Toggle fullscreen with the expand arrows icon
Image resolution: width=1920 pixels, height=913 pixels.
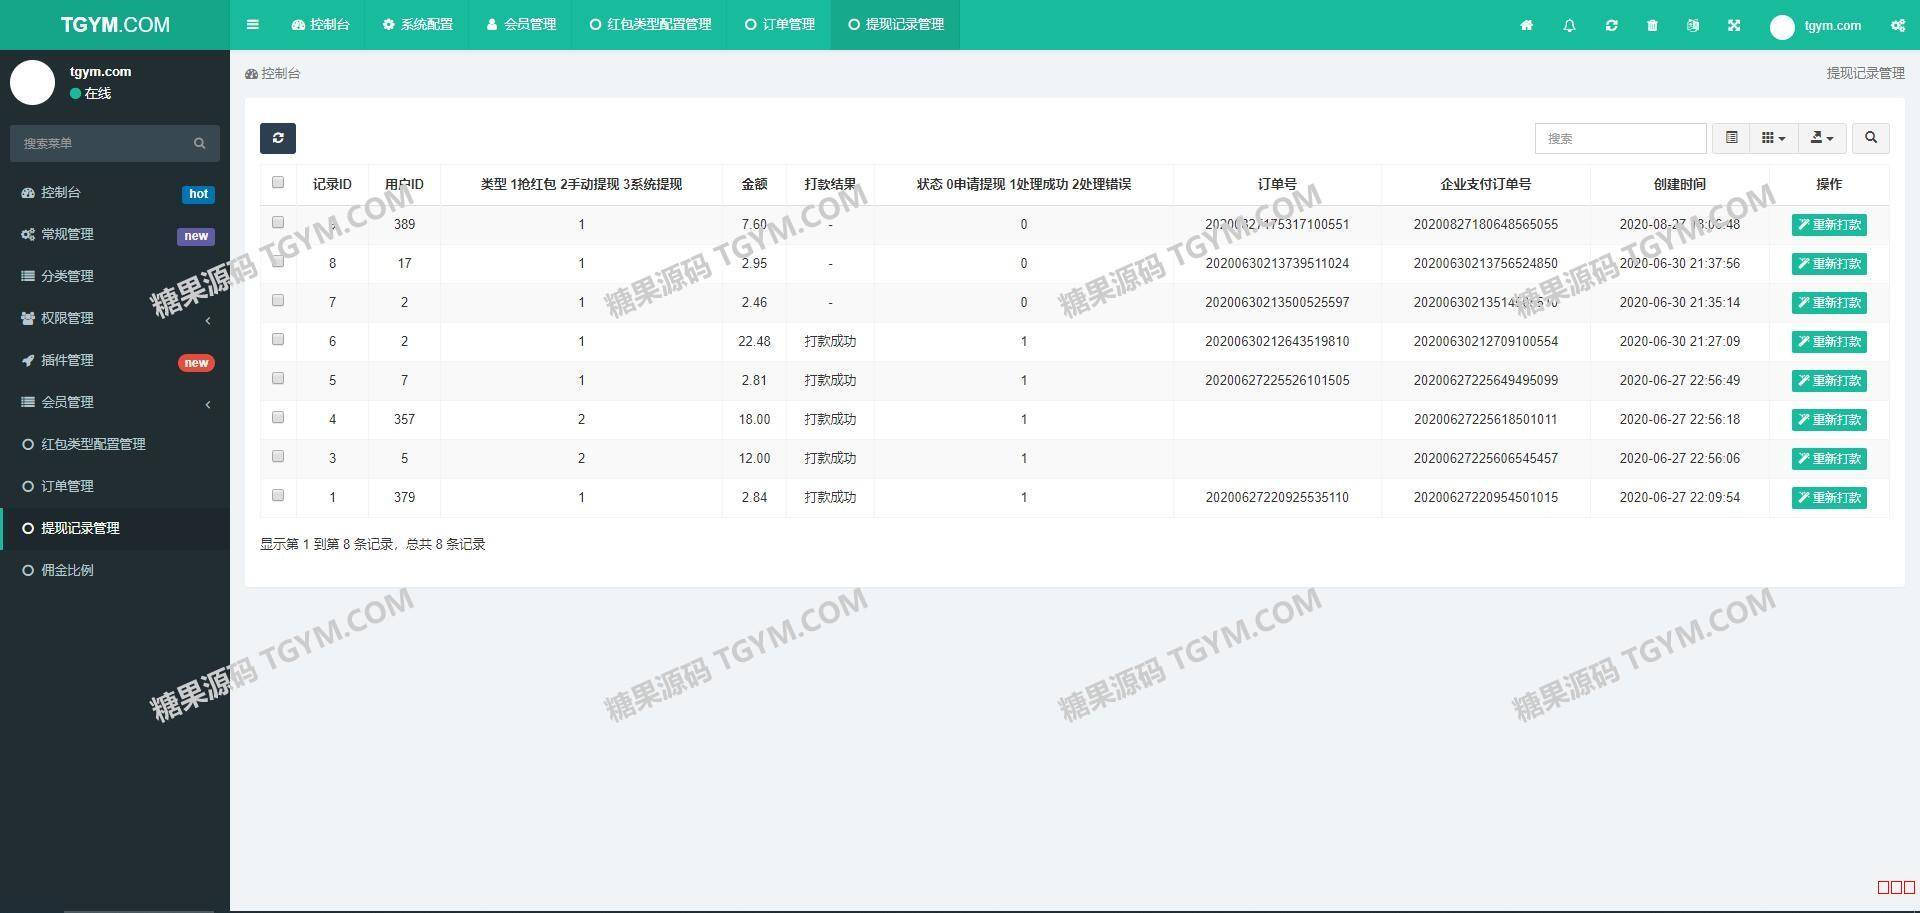point(1733,25)
